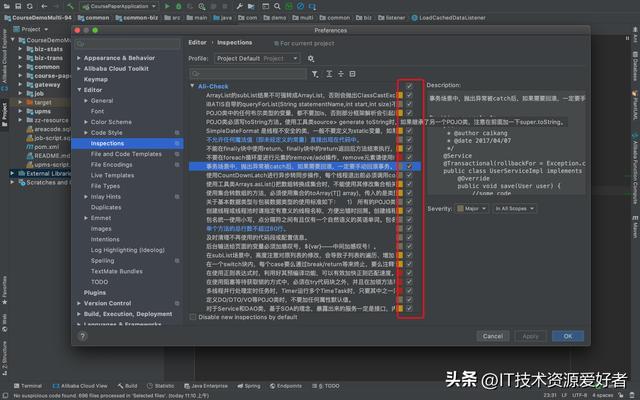Focus the inspections search field
The image size is (640, 400).
(248, 73)
